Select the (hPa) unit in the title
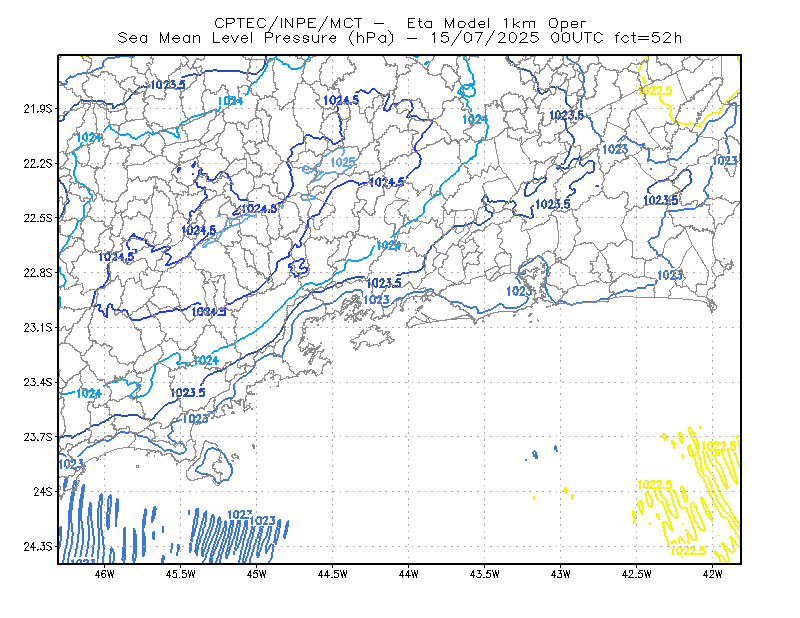800x618 pixels. tap(371, 38)
